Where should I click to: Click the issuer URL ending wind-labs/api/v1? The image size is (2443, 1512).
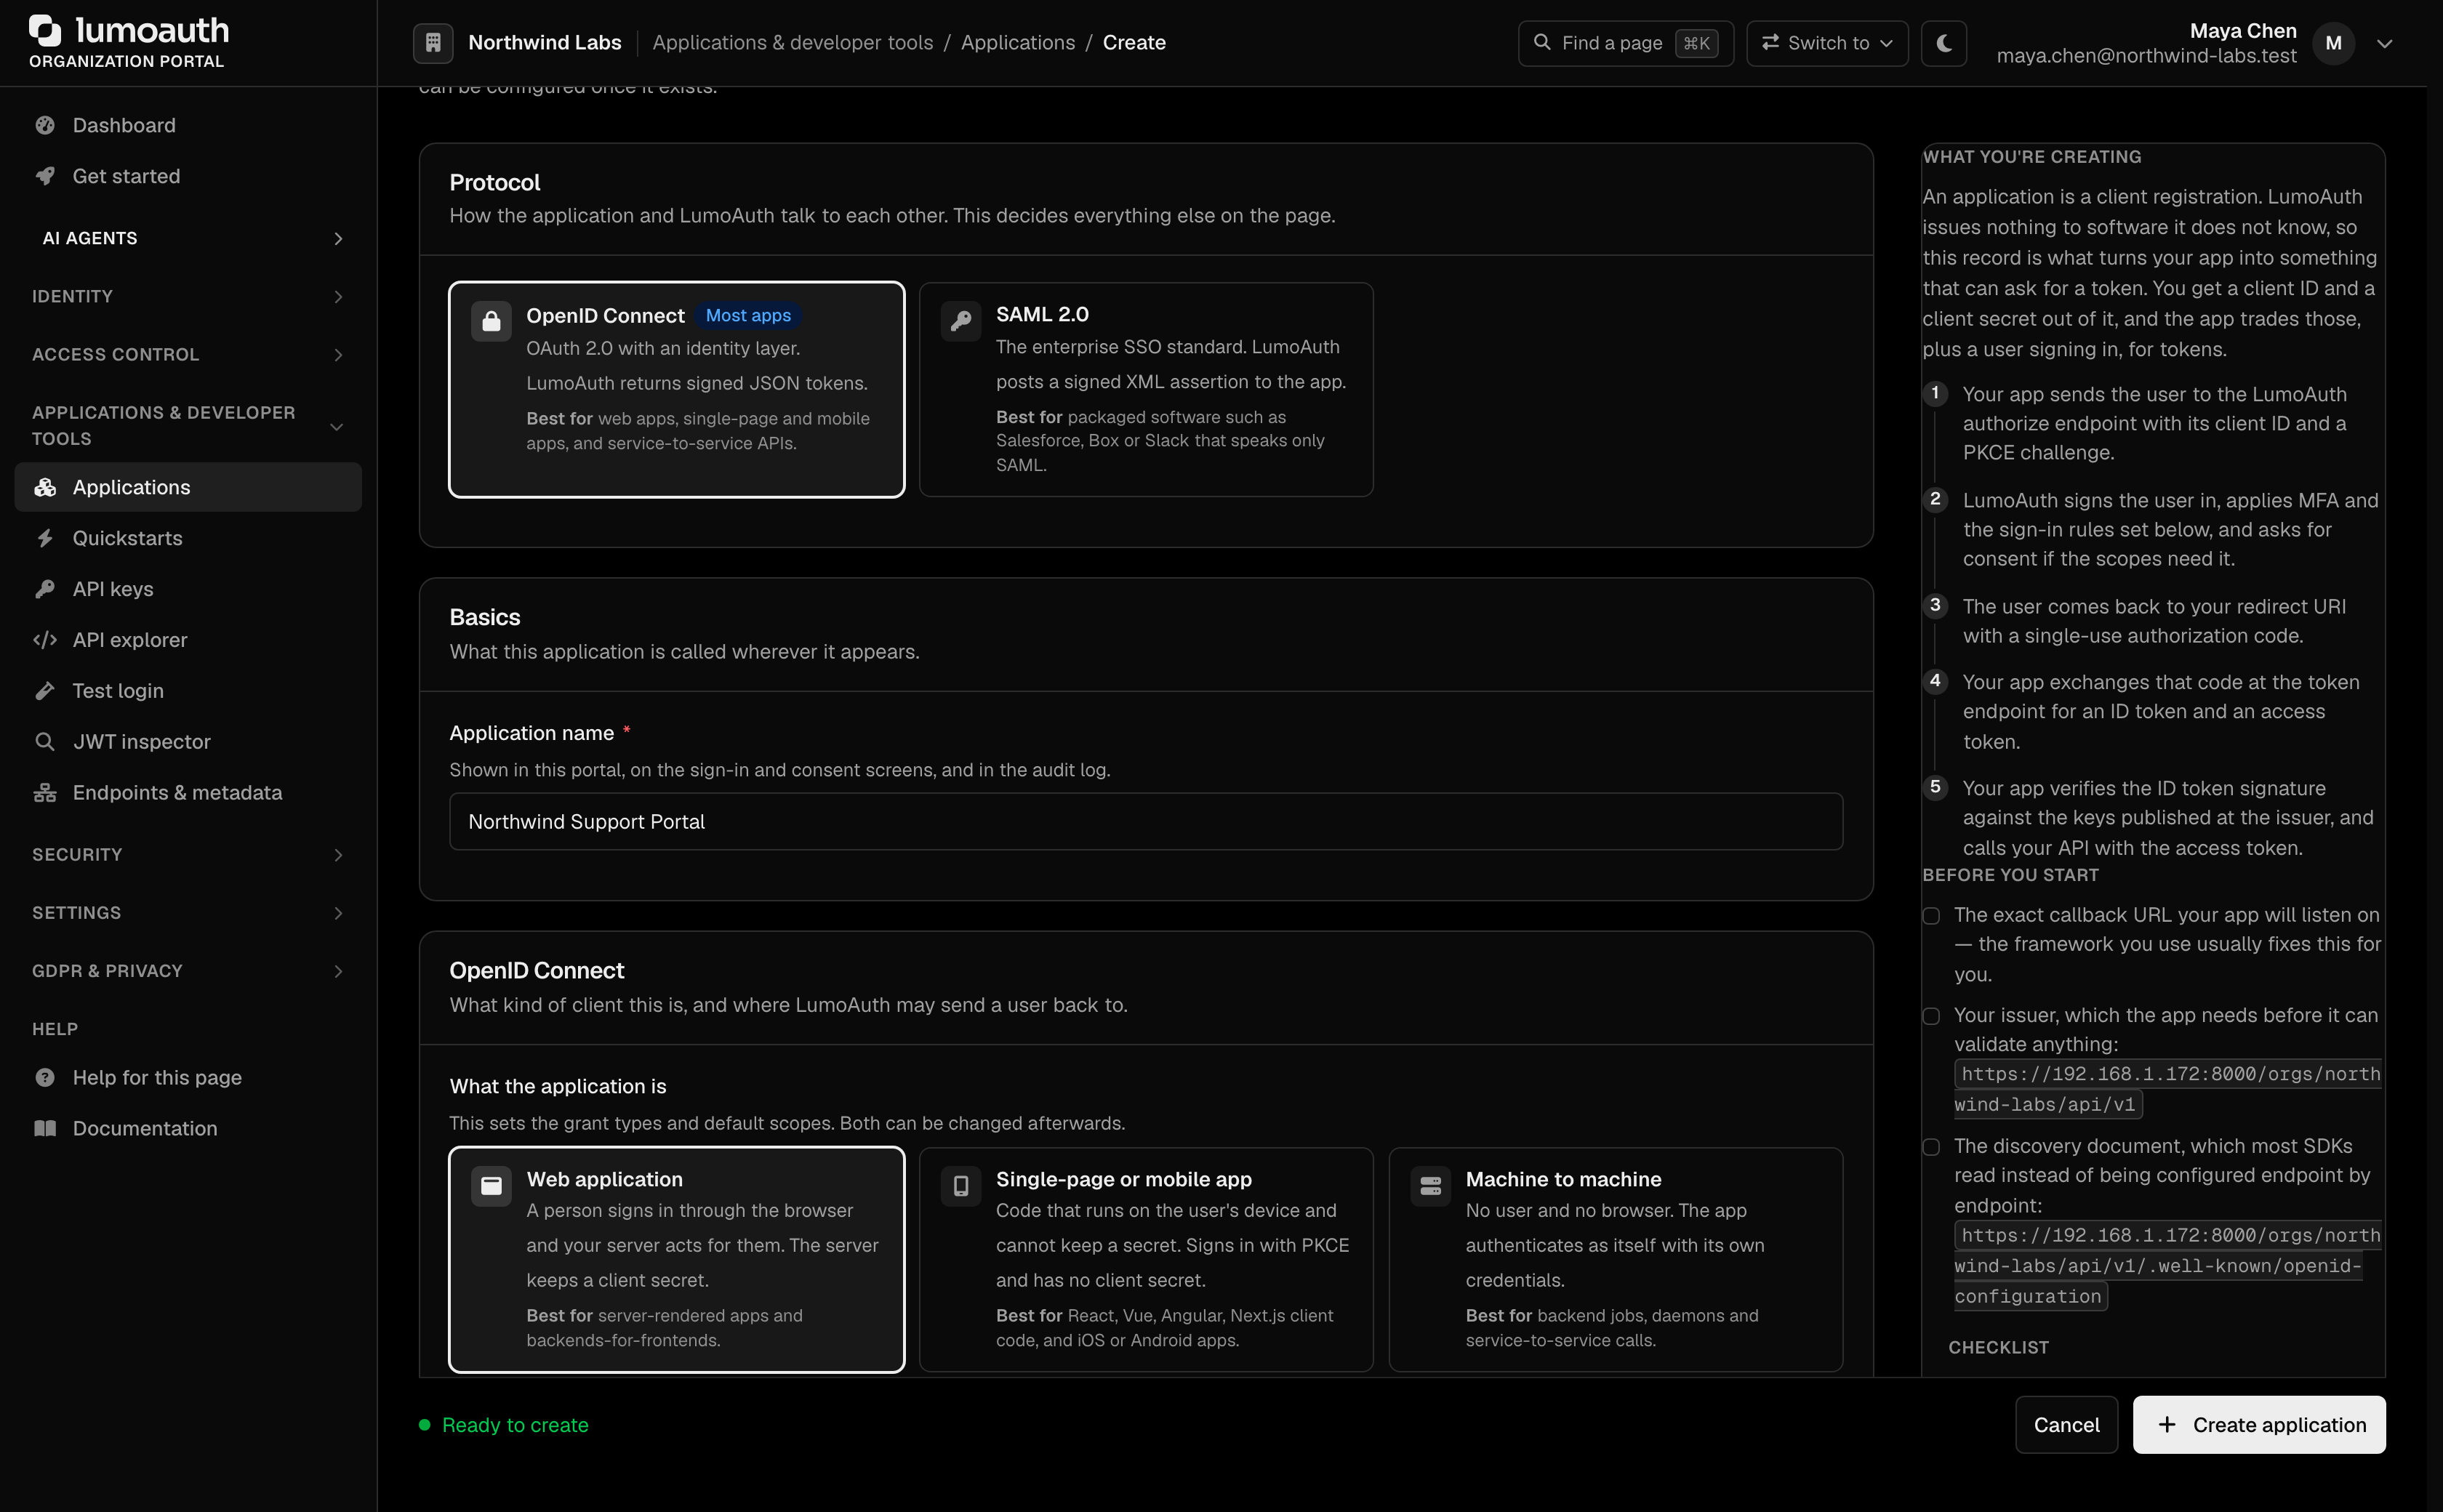point(2168,1089)
